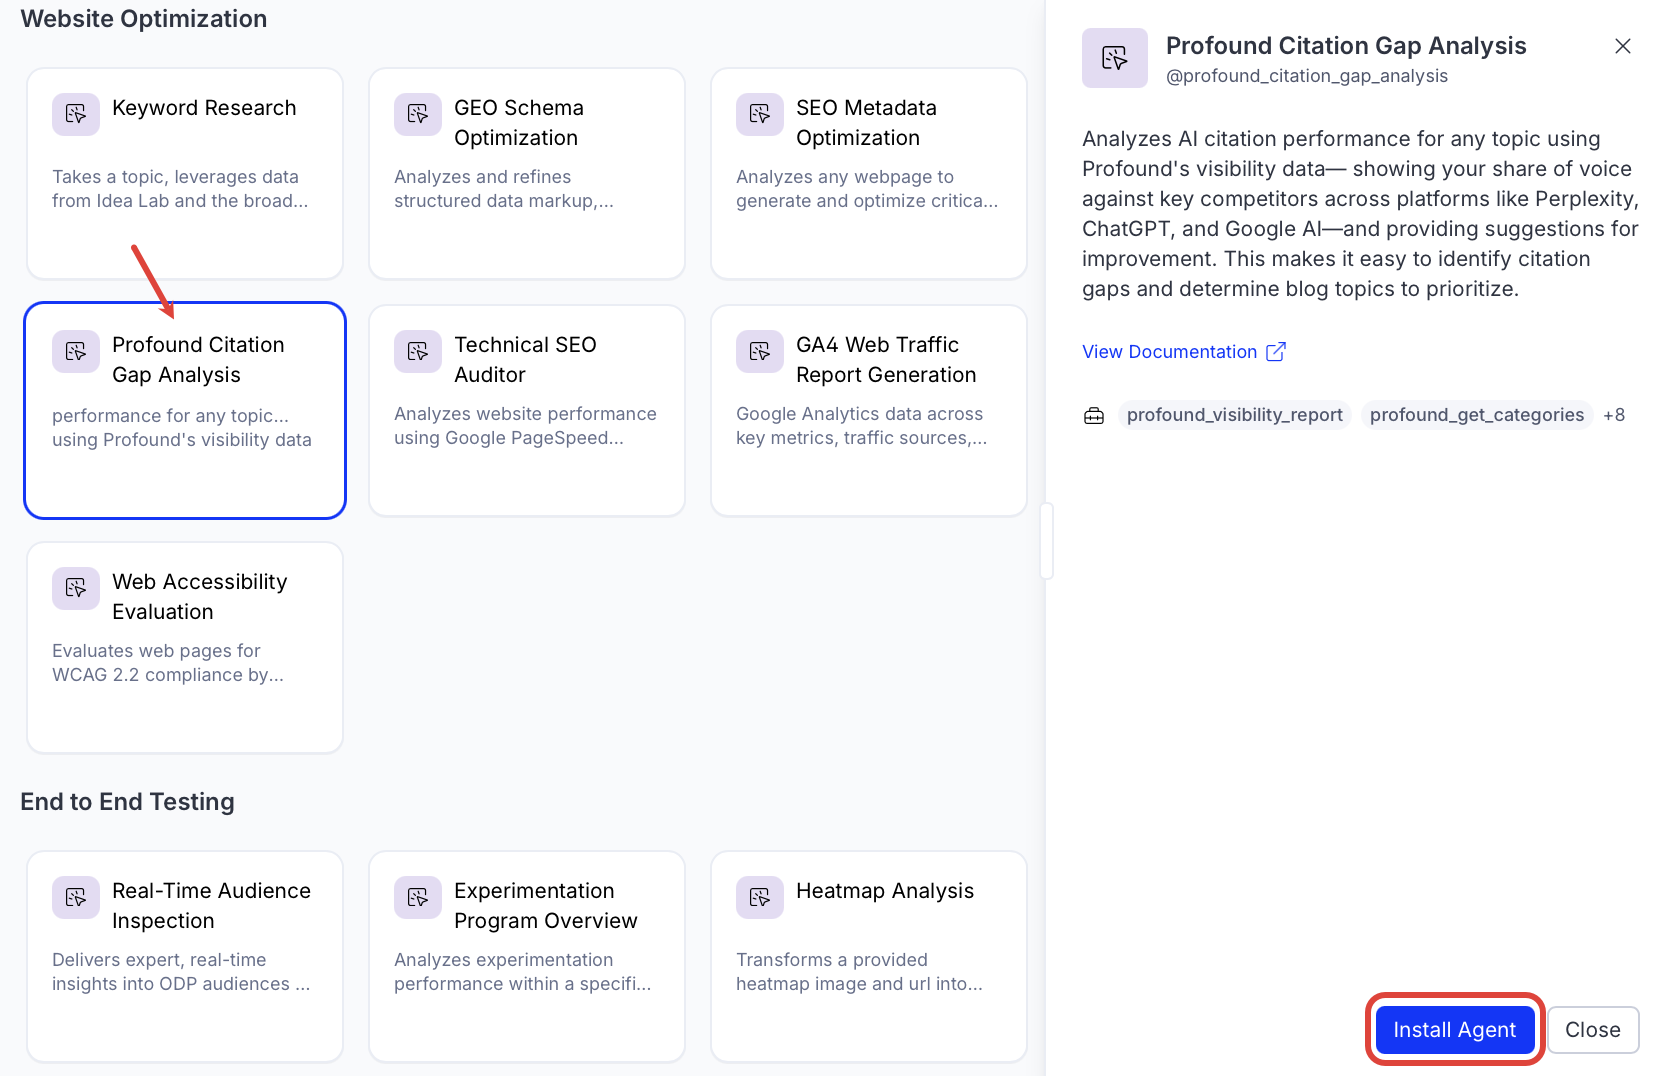
Task: Click the GEO Schema Optimization card icon
Action: pyautogui.click(x=418, y=114)
